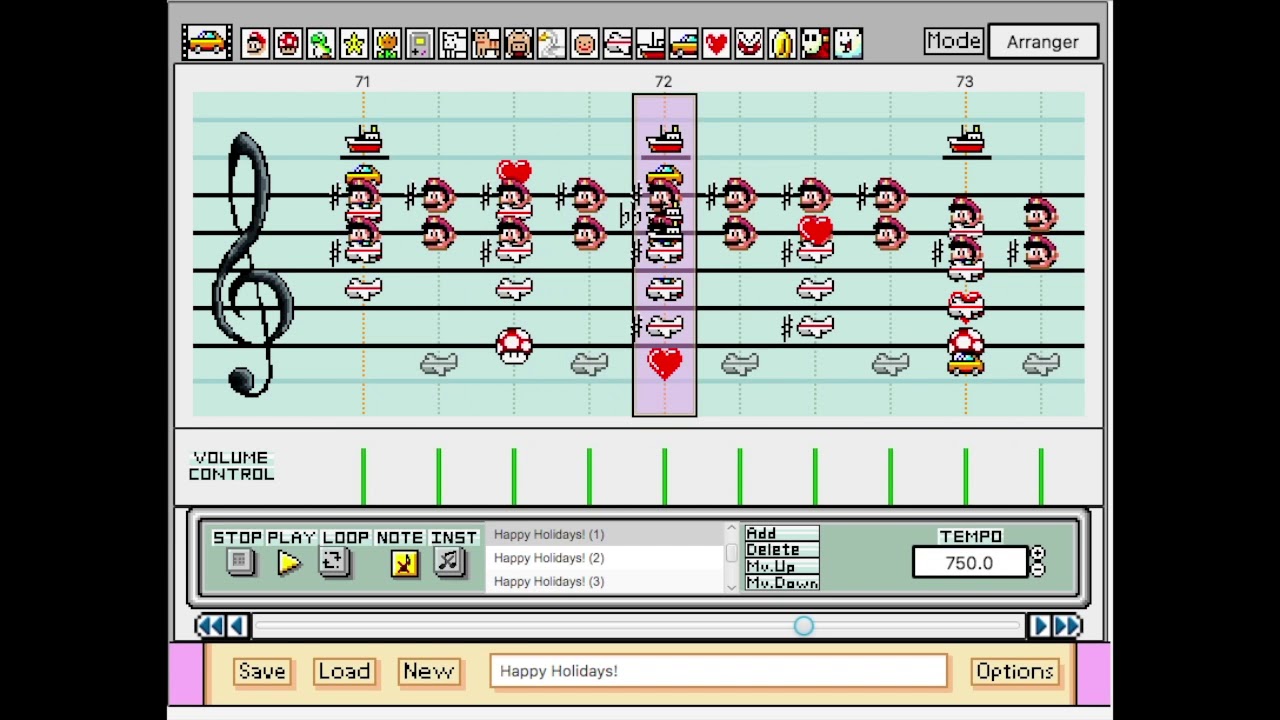The image size is (1280, 720).
Task: Select the Mario head instrument
Action: [x=255, y=43]
